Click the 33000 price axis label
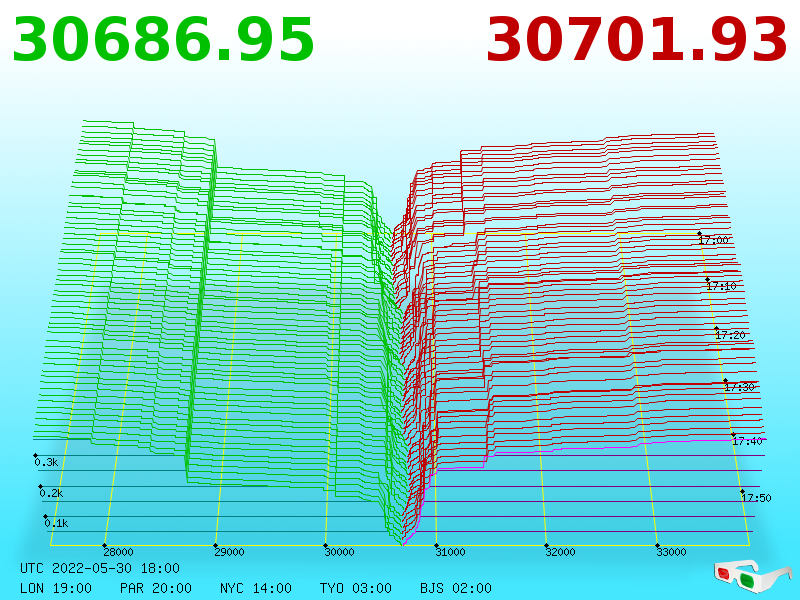 (x=671, y=552)
